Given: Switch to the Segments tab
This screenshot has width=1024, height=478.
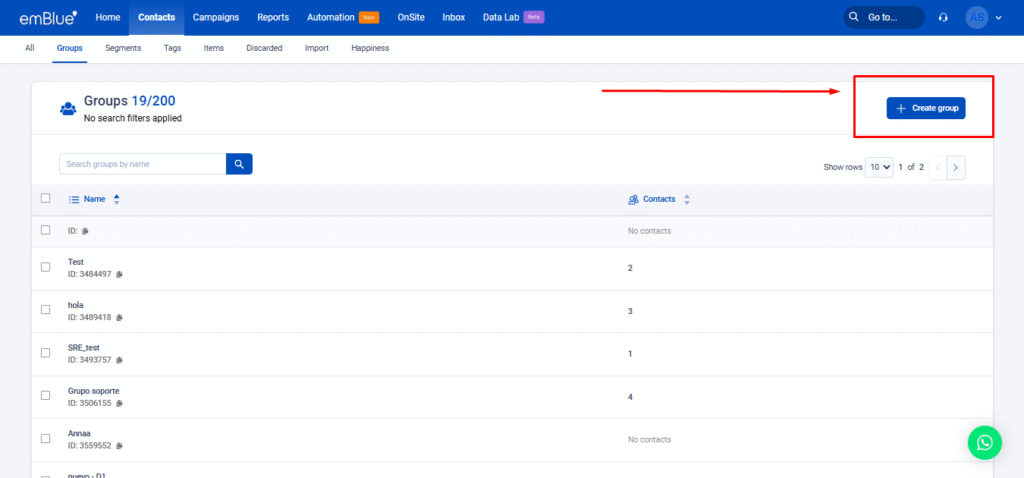Looking at the screenshot, I should [123, 48].
